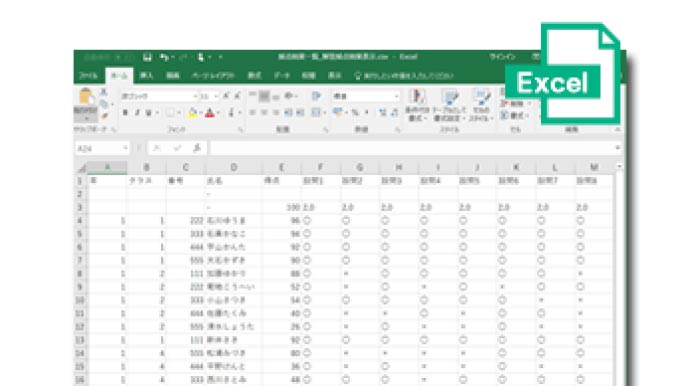This screenshot has height=386, width=700.
Task: Click the Decrease Decimal icon
Action: [395, 113]
